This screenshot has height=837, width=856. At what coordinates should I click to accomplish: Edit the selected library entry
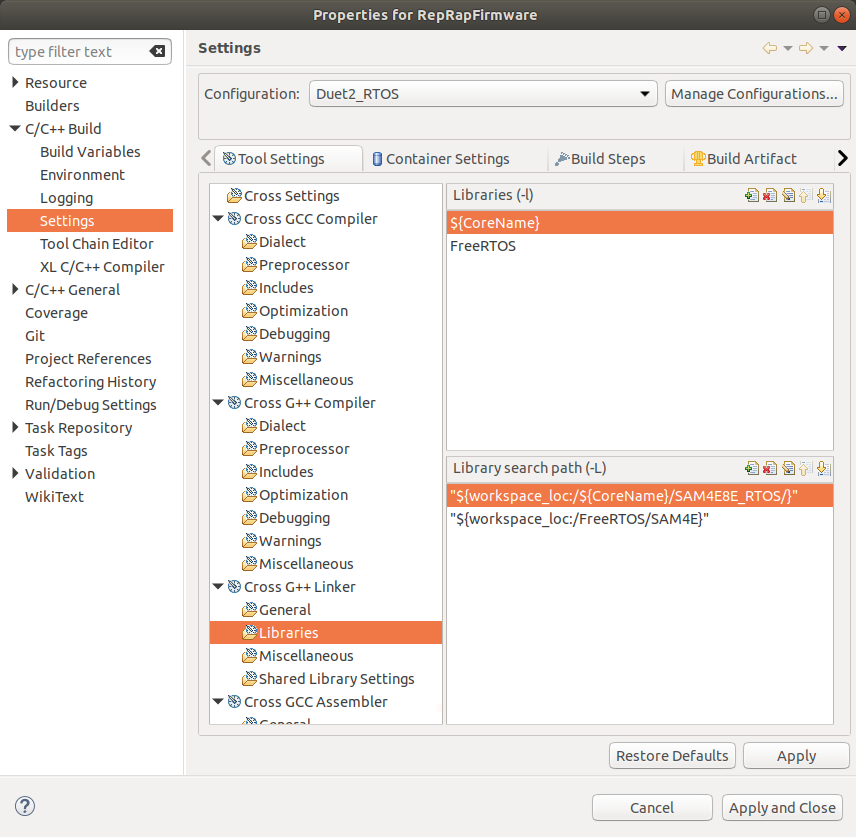coord(788,195)
